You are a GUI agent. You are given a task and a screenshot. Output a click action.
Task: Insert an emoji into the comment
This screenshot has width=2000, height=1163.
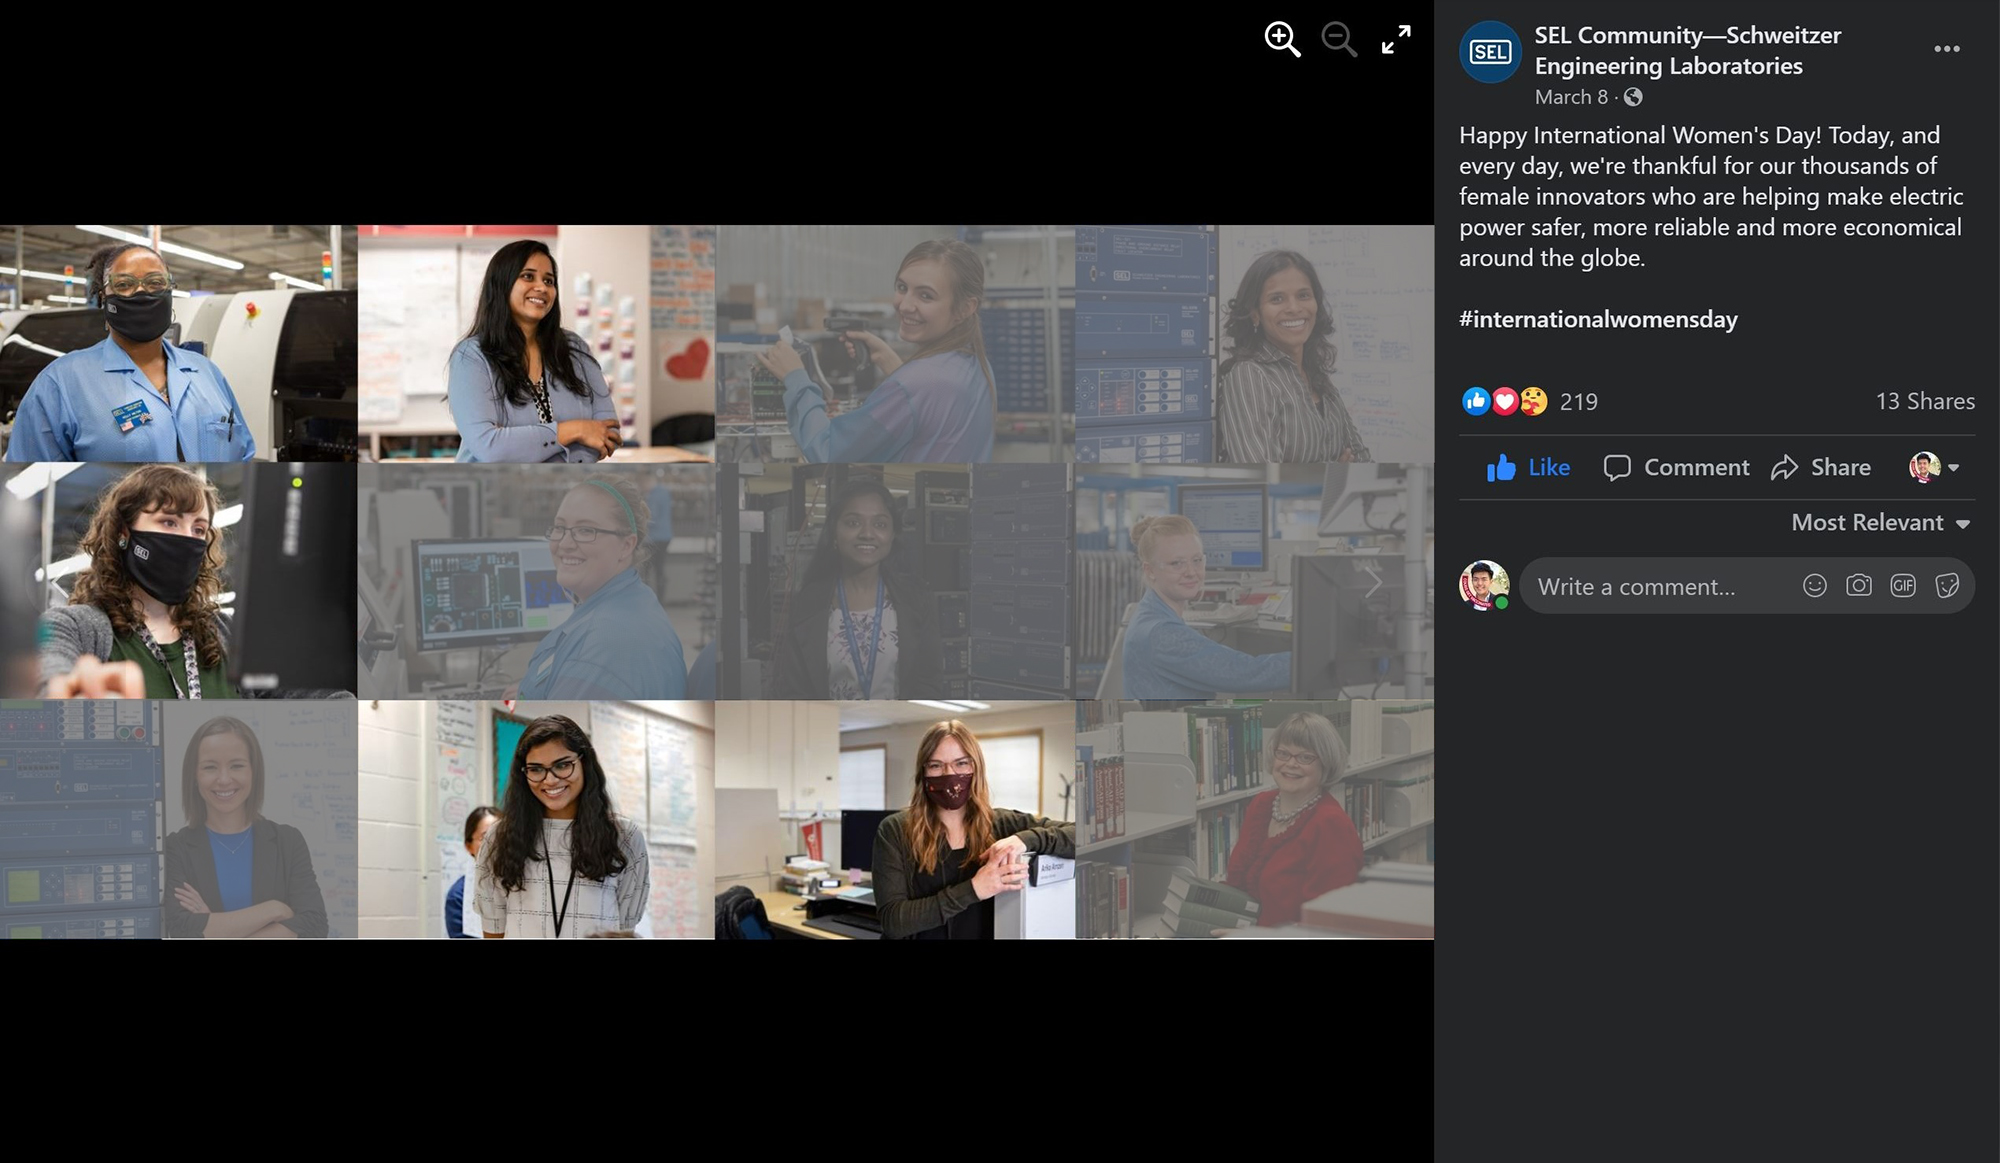(1814, 586)
